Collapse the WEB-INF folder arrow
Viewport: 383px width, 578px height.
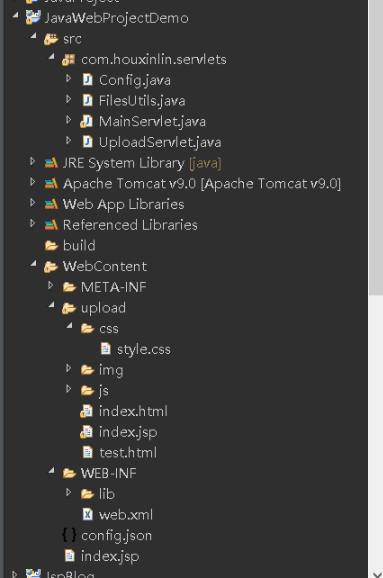click(51, 471)
